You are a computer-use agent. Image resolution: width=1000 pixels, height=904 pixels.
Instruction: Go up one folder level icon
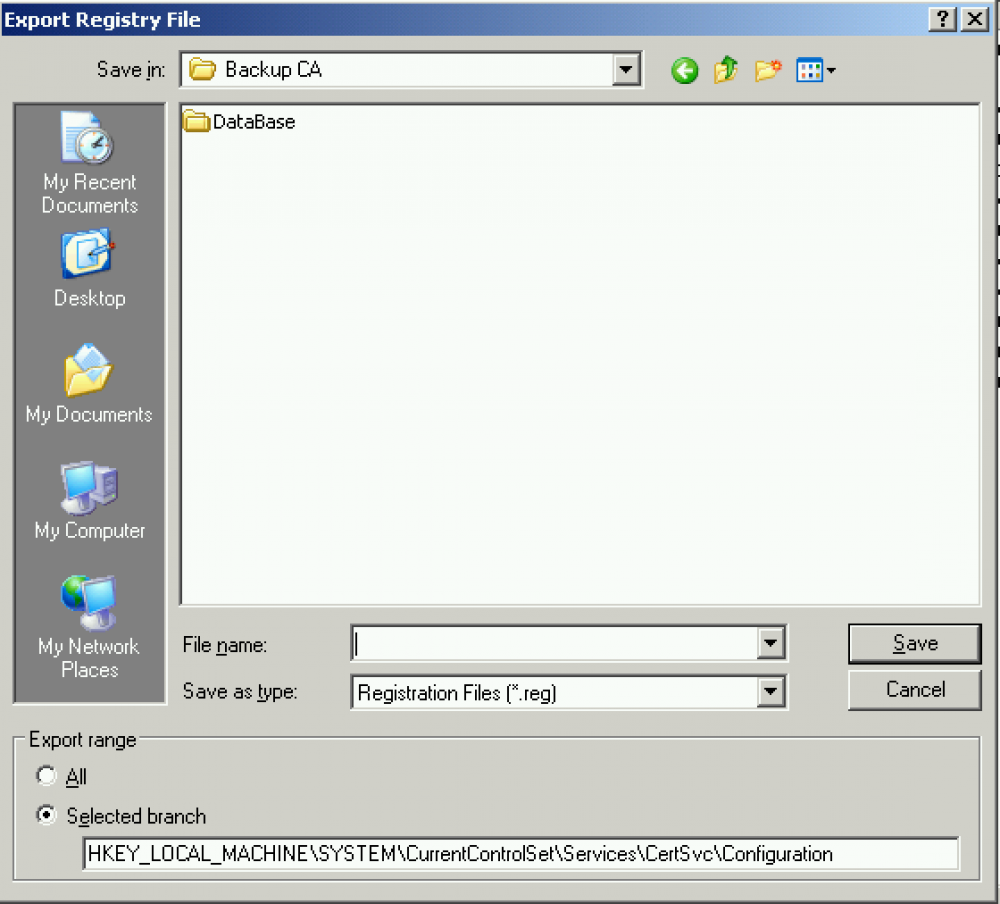tap(726, 70)
